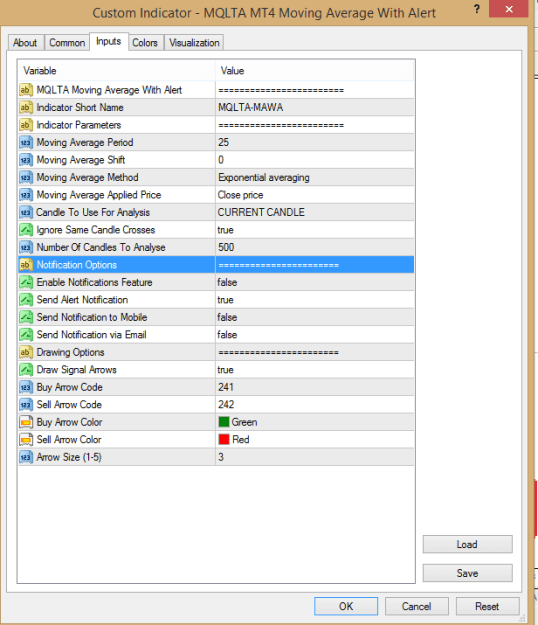This screenshot has height=625, width=538.
Task: Select the Send Alert Notification row label
Action: 82,300
